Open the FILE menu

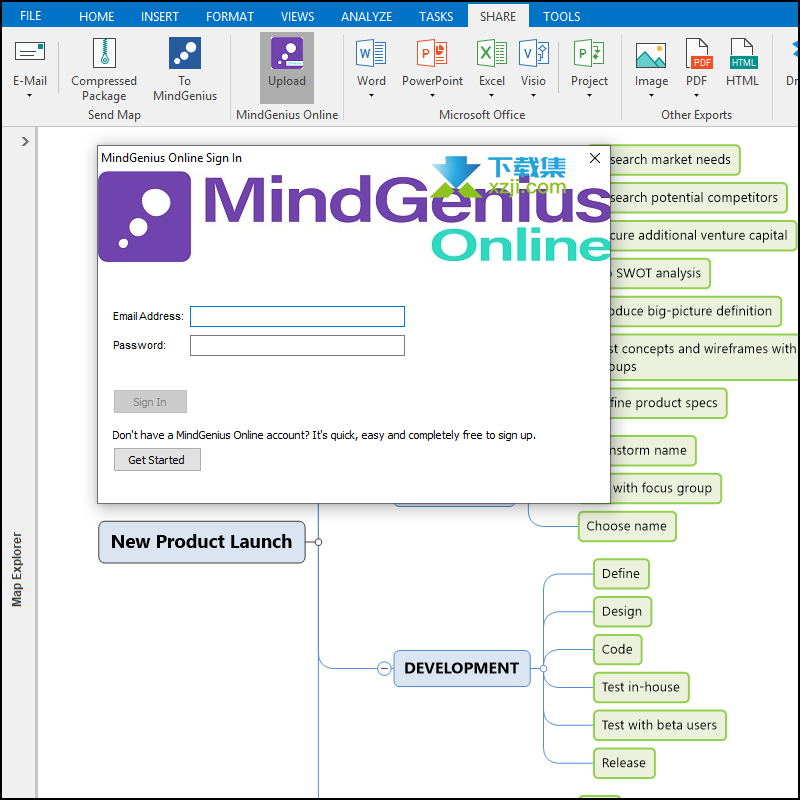pyautogui.click(x=31, y=16)
